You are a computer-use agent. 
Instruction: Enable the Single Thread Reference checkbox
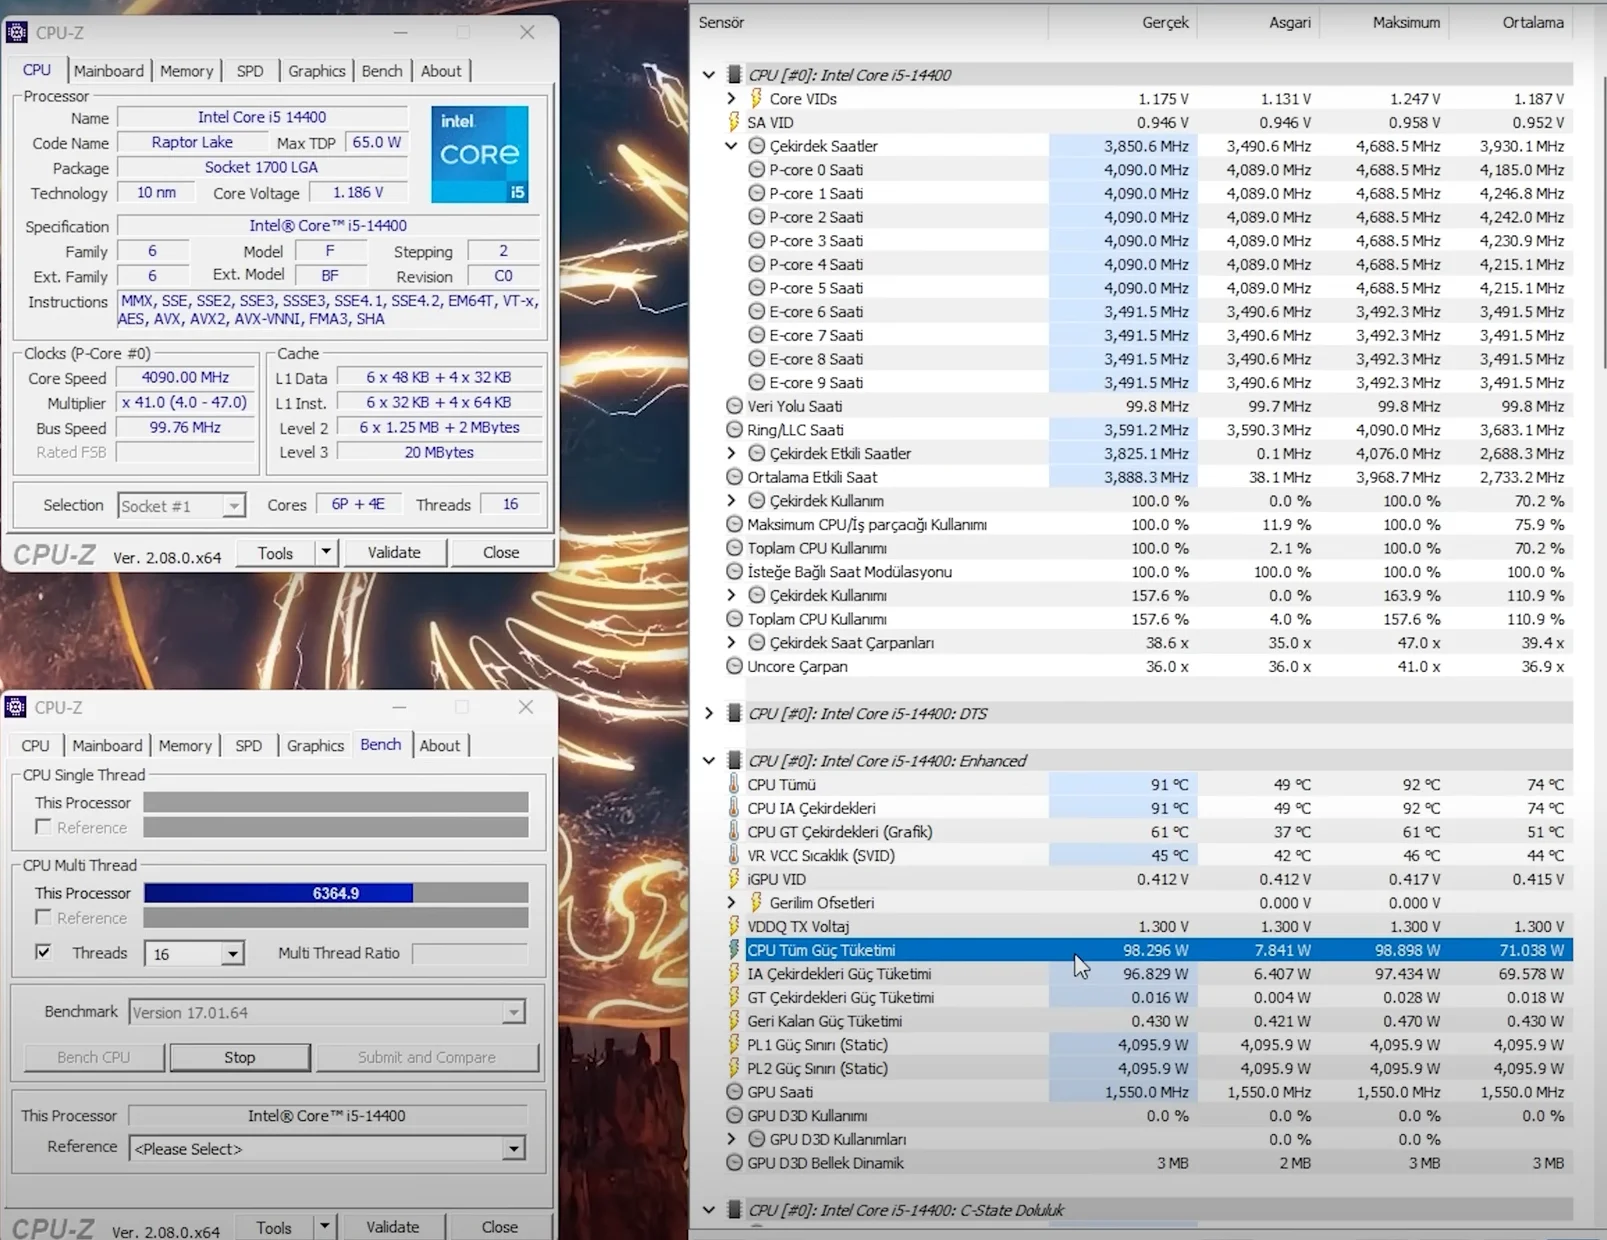tap(43, 827)
